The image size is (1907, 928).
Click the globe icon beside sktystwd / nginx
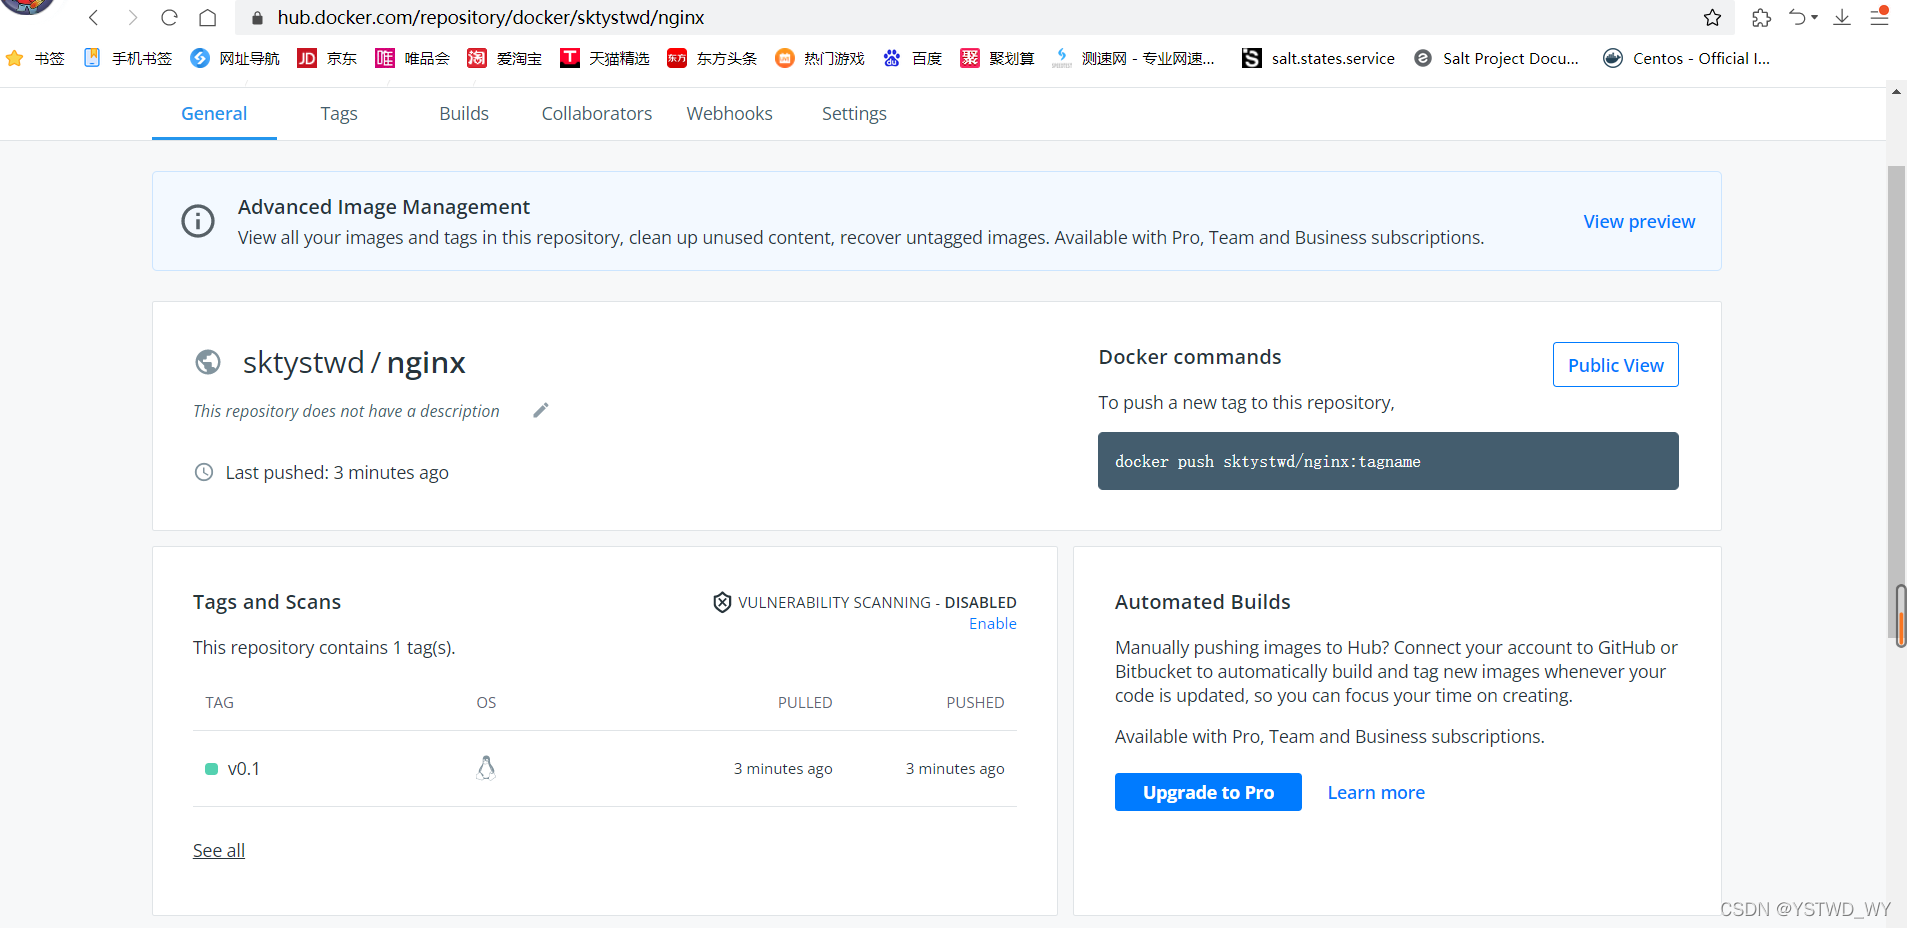pos(208,362)
